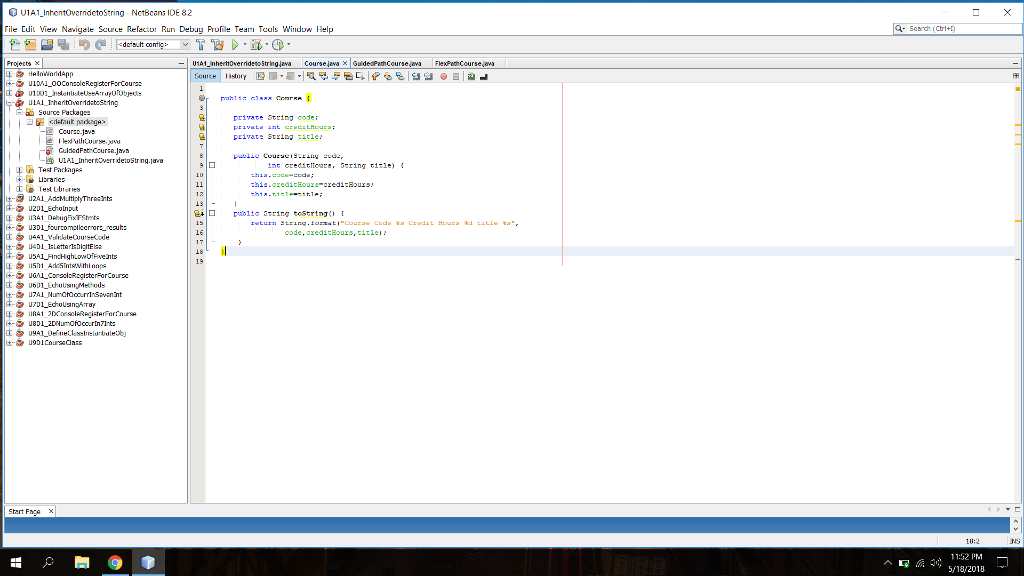1024x576 pixels.
Task: Open the Profile Project icon menu
Action: pos(277,45)
